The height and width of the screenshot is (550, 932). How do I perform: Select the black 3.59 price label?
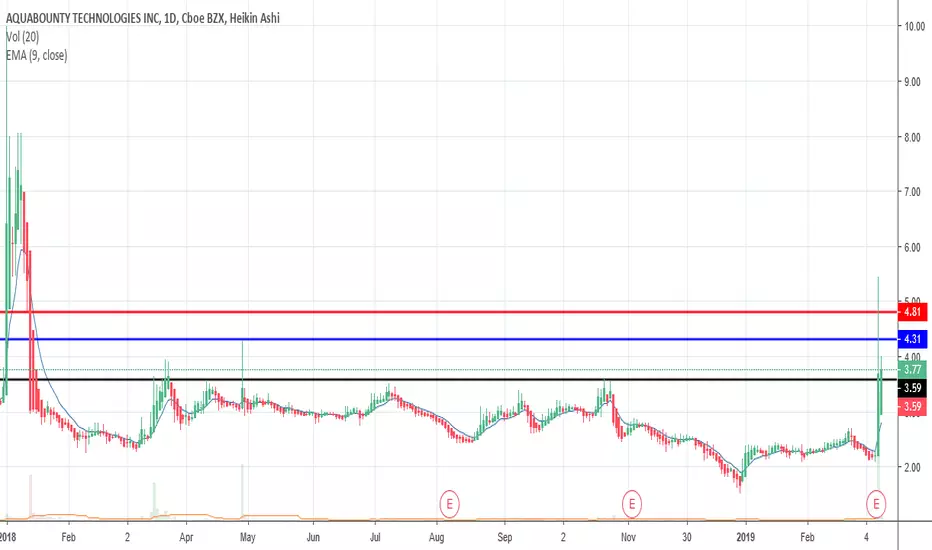(x=912, y=388)
